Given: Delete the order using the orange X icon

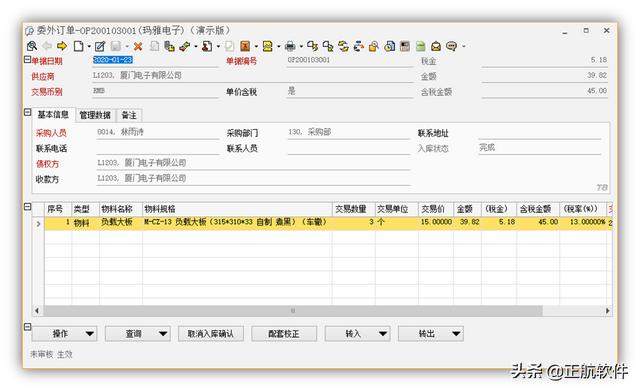Looking at the screenshot, I should pyautogui.click(x=138, y=47).
